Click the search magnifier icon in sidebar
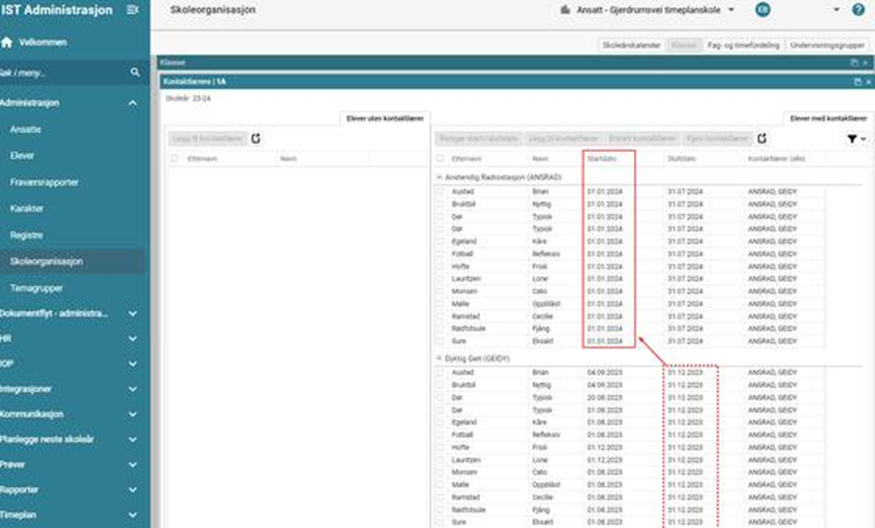 135,73
